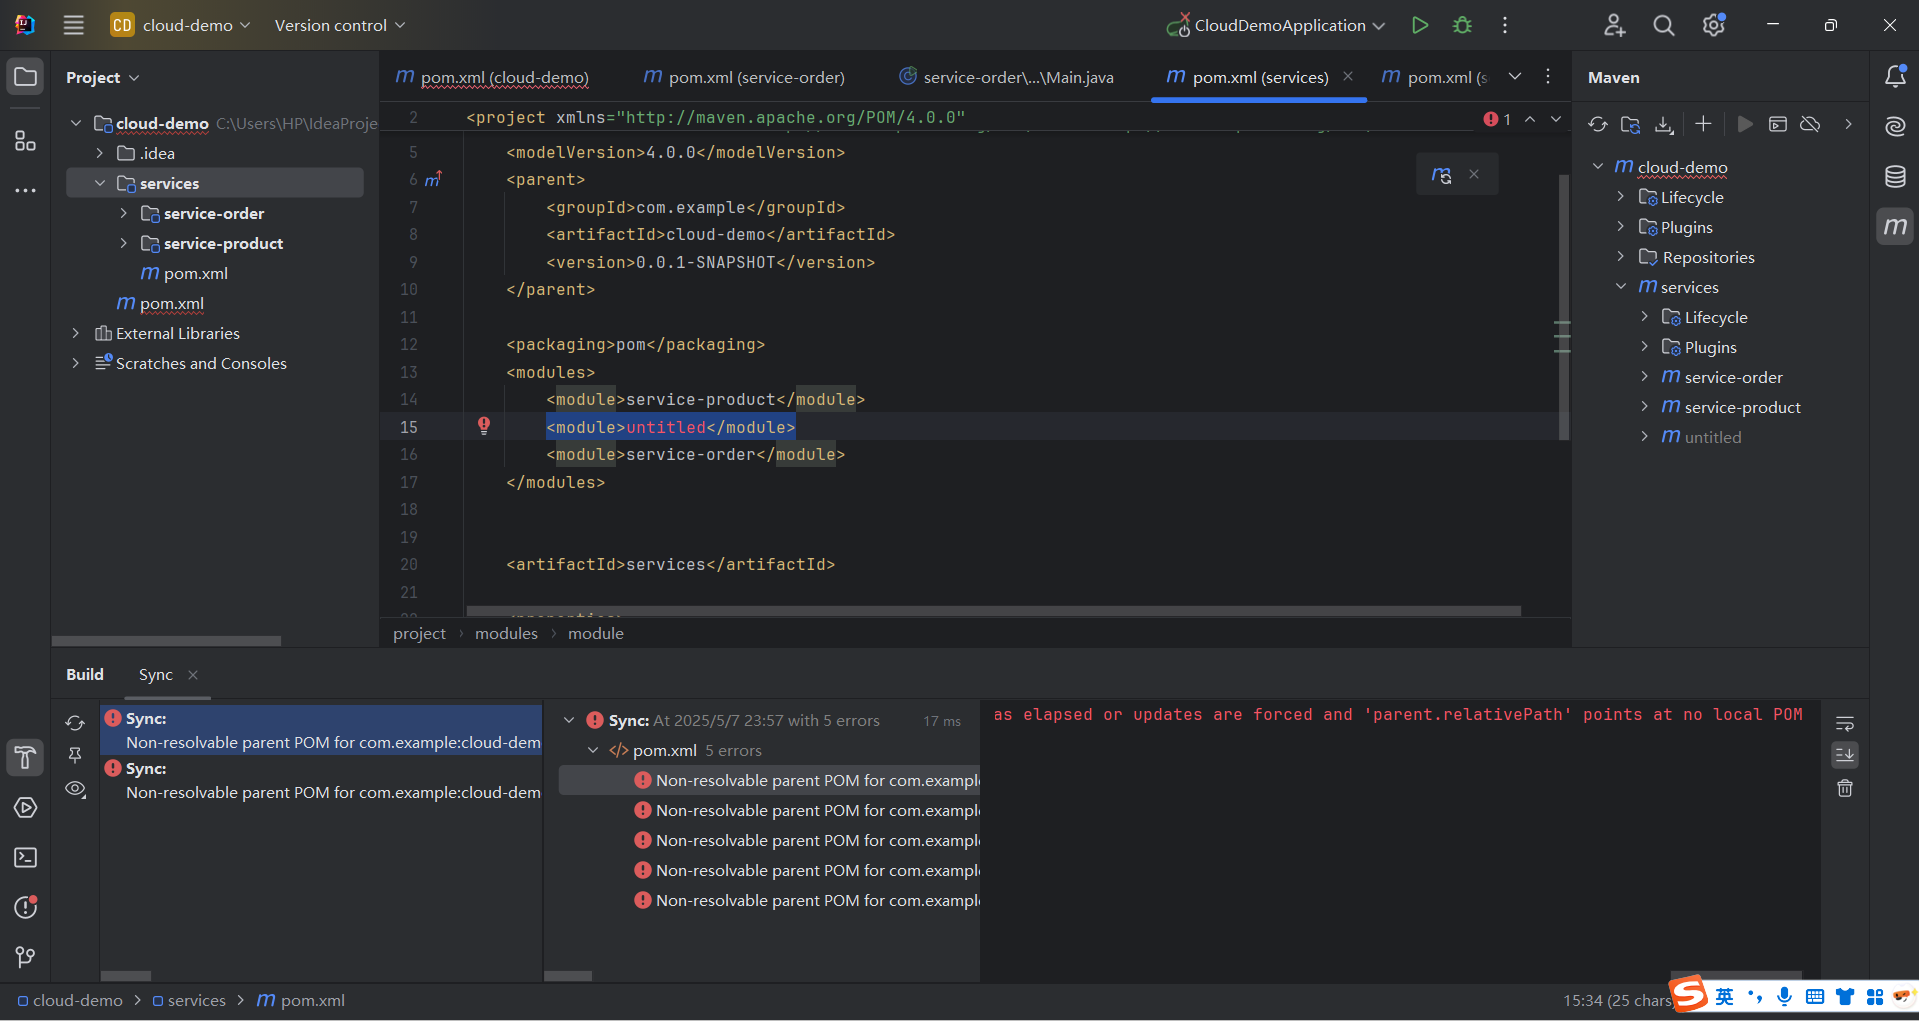Click generate sources and update folders icon
Screen dimensions: 1919x1021
1630,124
